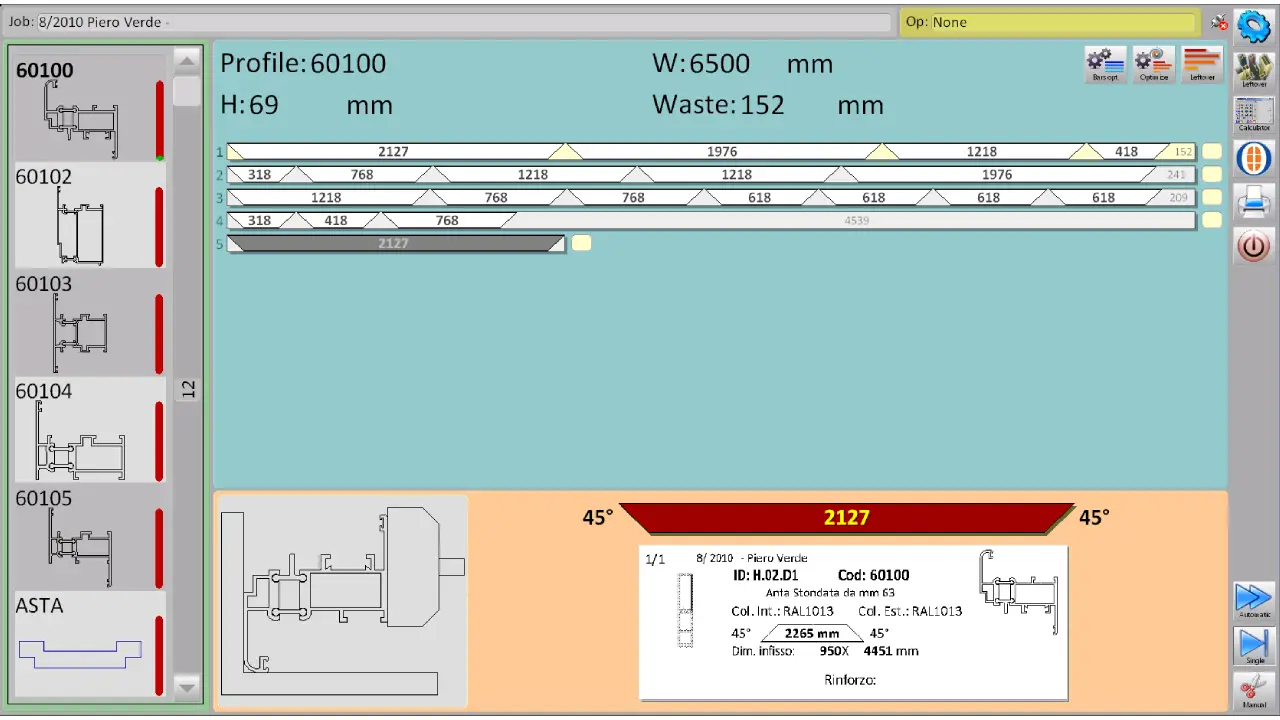Start Automatic cutting mode

coord(1254,599)
